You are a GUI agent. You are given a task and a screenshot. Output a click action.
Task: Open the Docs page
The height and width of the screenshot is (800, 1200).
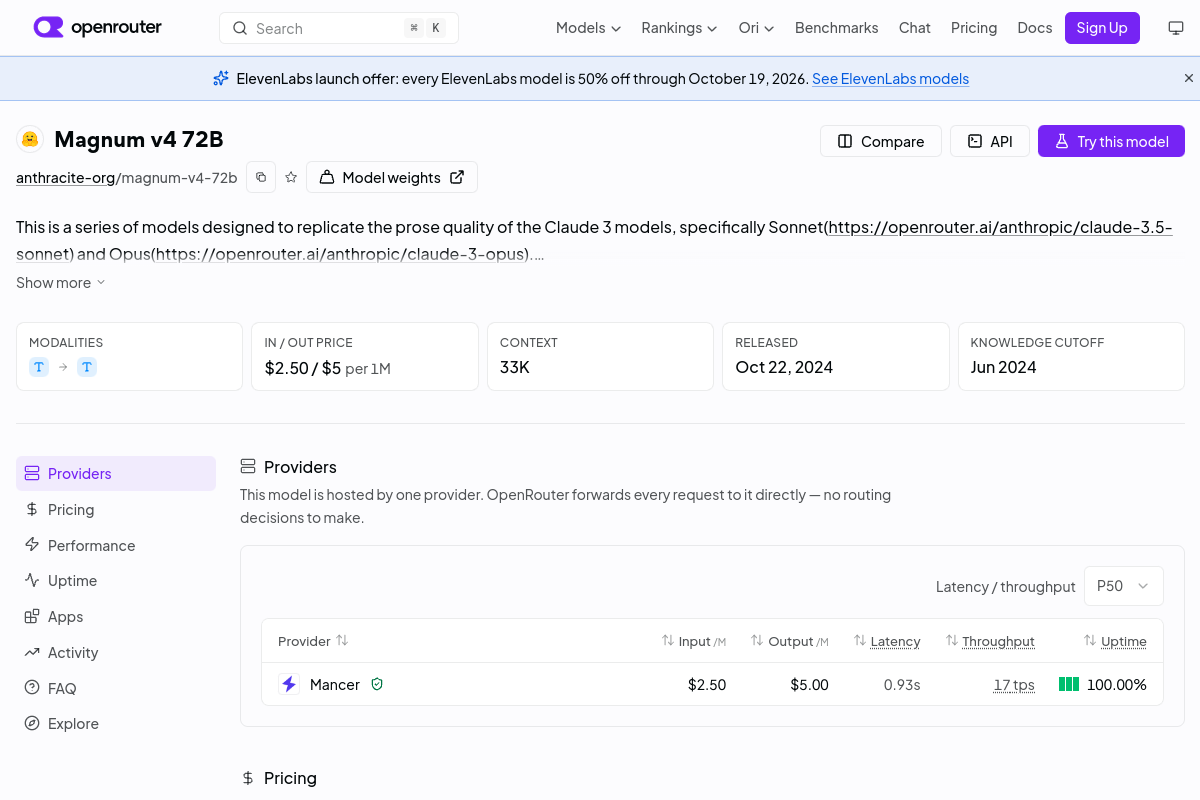1034,28
